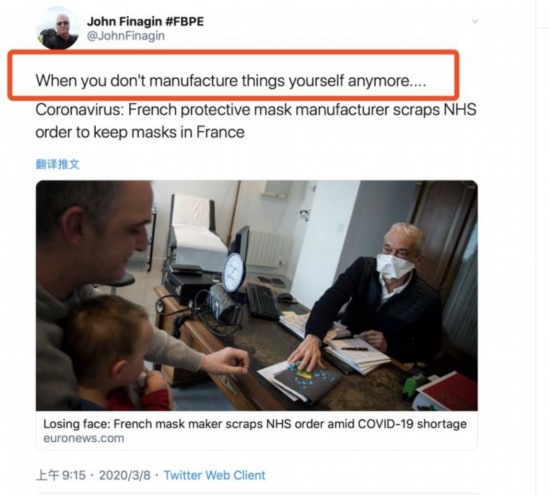
Task: Select the 'order to keep masks in France' line
Action: [x=140, y=132]
